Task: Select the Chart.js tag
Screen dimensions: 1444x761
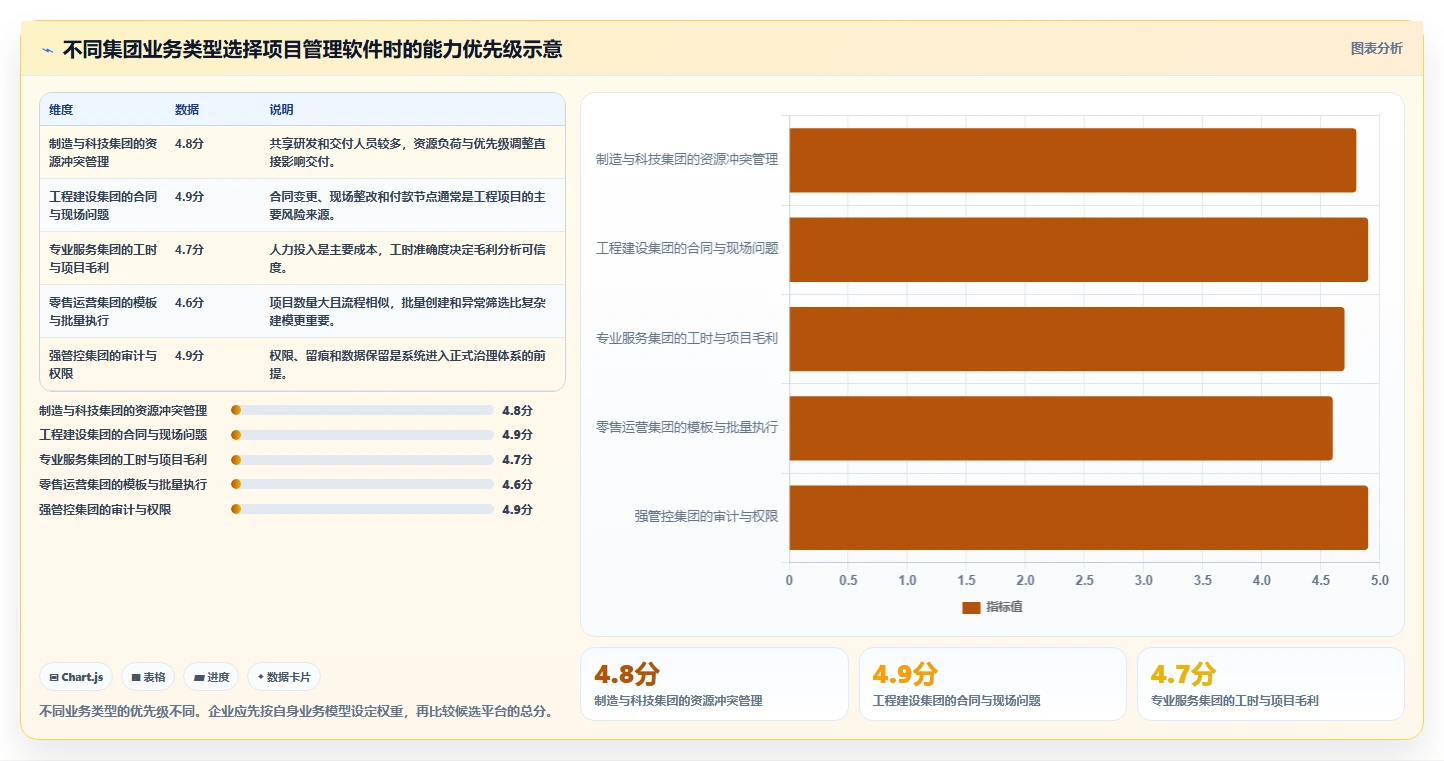Action: (x=77, y=677)
